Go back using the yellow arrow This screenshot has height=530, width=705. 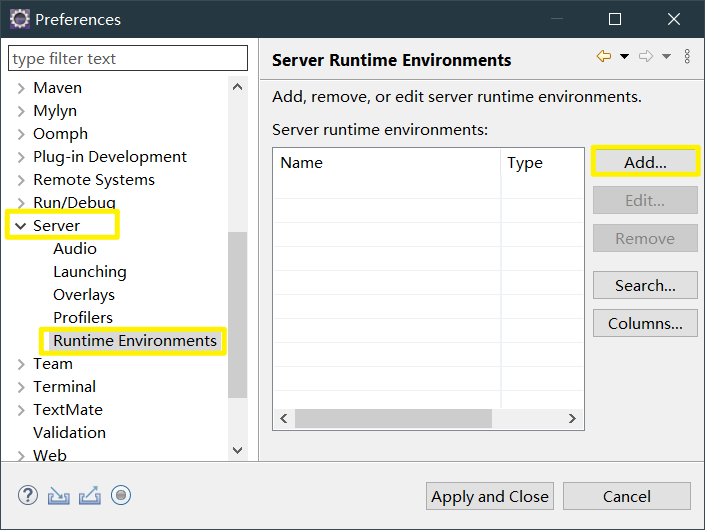pyautogui.click(x=603, y=57)
